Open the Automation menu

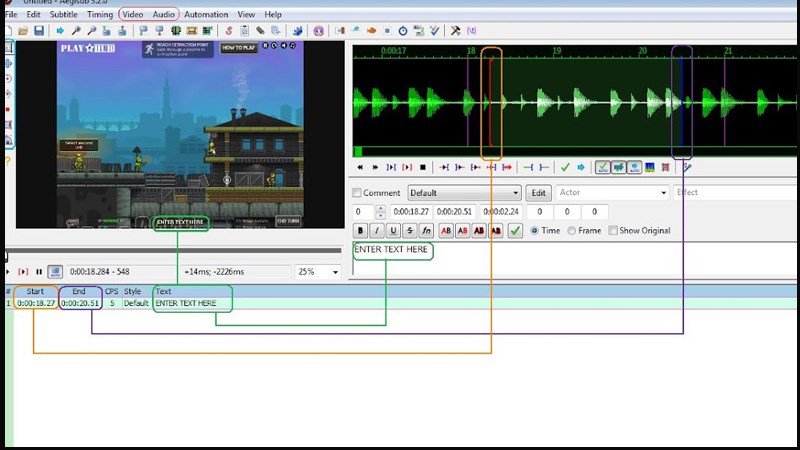pos(206,15)
